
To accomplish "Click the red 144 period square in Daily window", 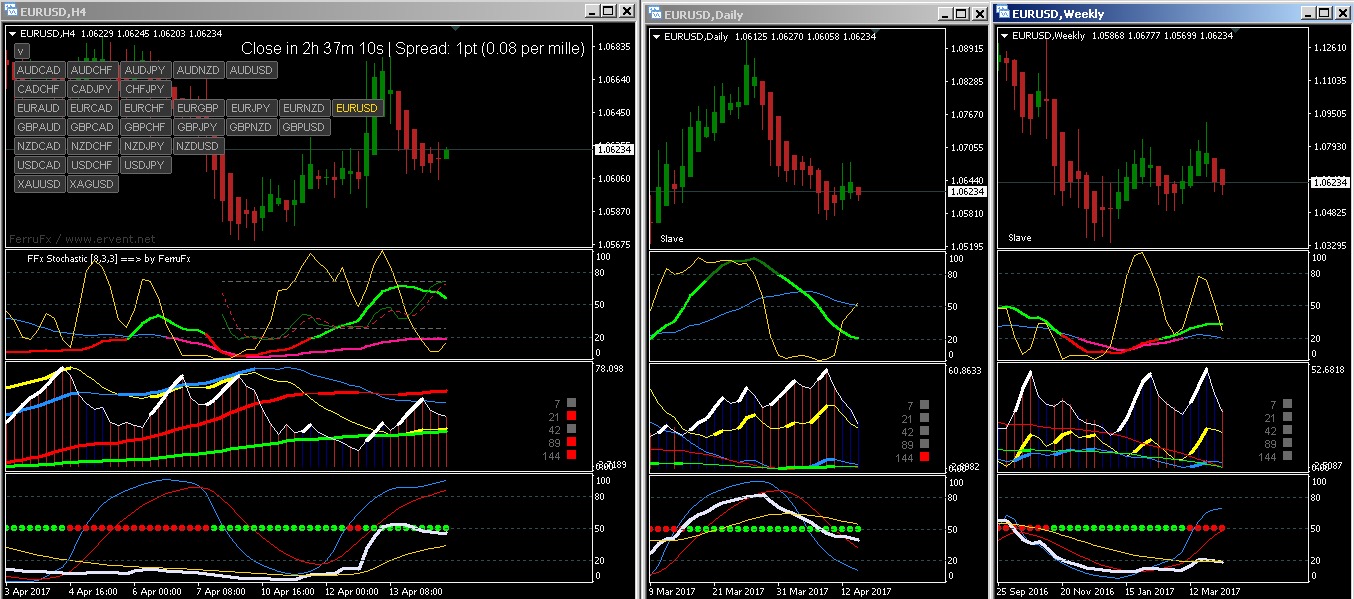I will (x=923, y=457).
